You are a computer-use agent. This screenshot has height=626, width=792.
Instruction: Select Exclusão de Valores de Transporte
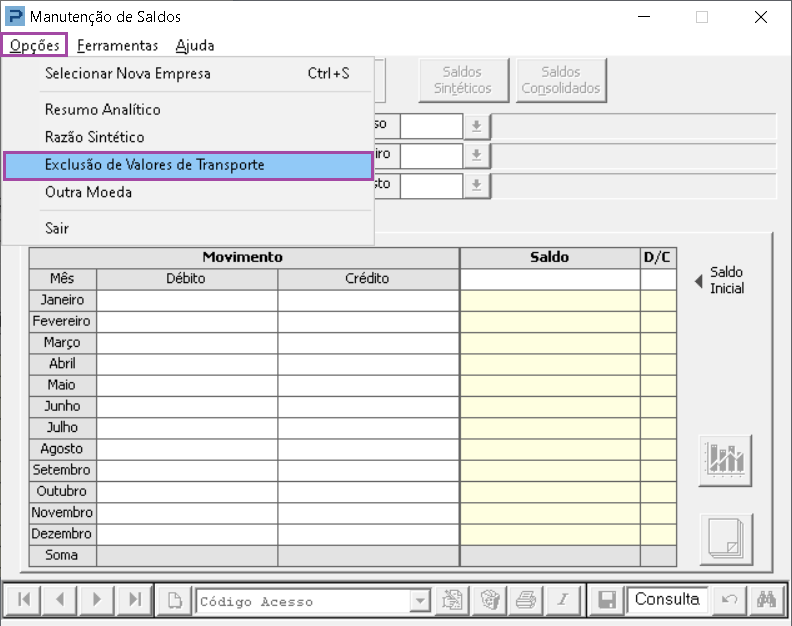click(x=188, y=165)
